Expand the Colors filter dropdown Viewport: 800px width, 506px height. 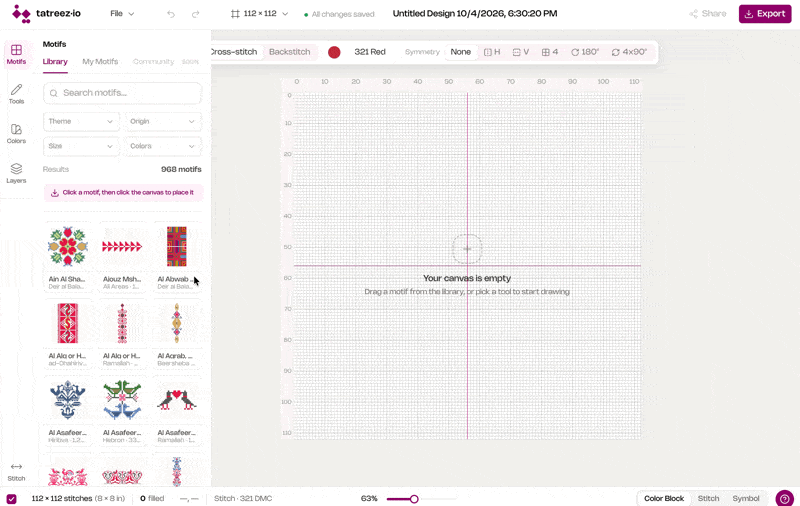tap(163, 146)
